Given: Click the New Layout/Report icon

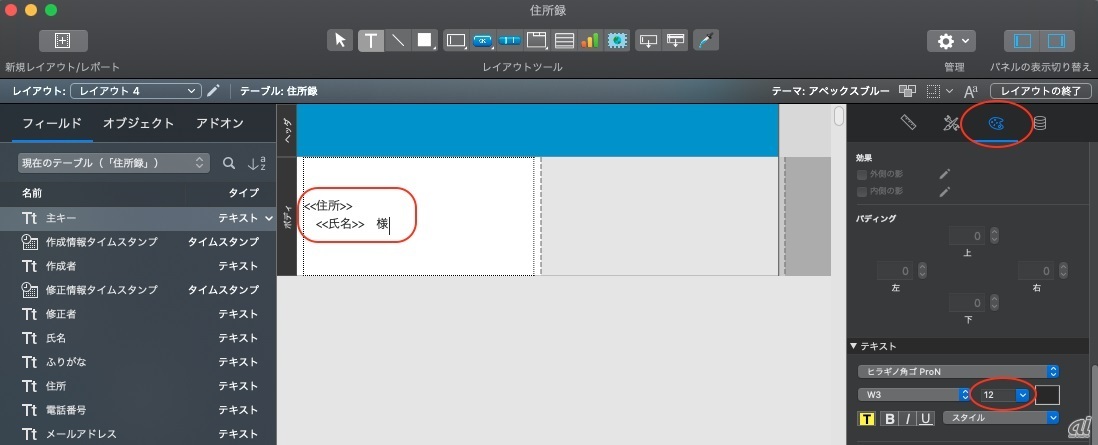Looking at the screenshot, I should point(63,41).
